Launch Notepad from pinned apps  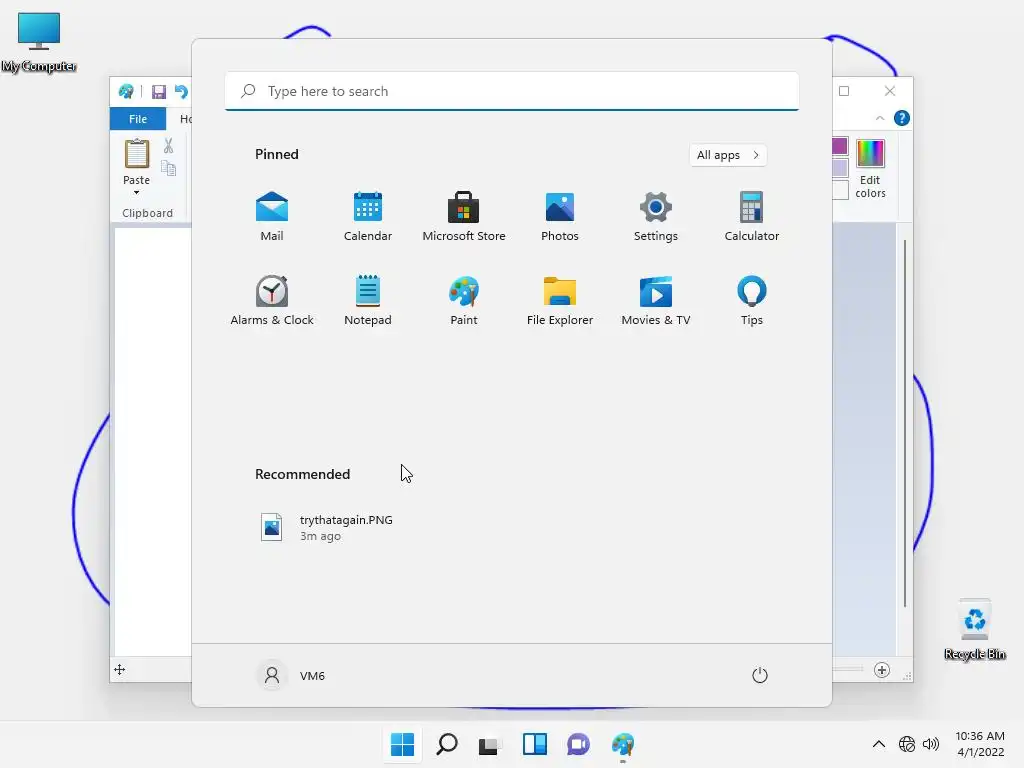point(368,300)
